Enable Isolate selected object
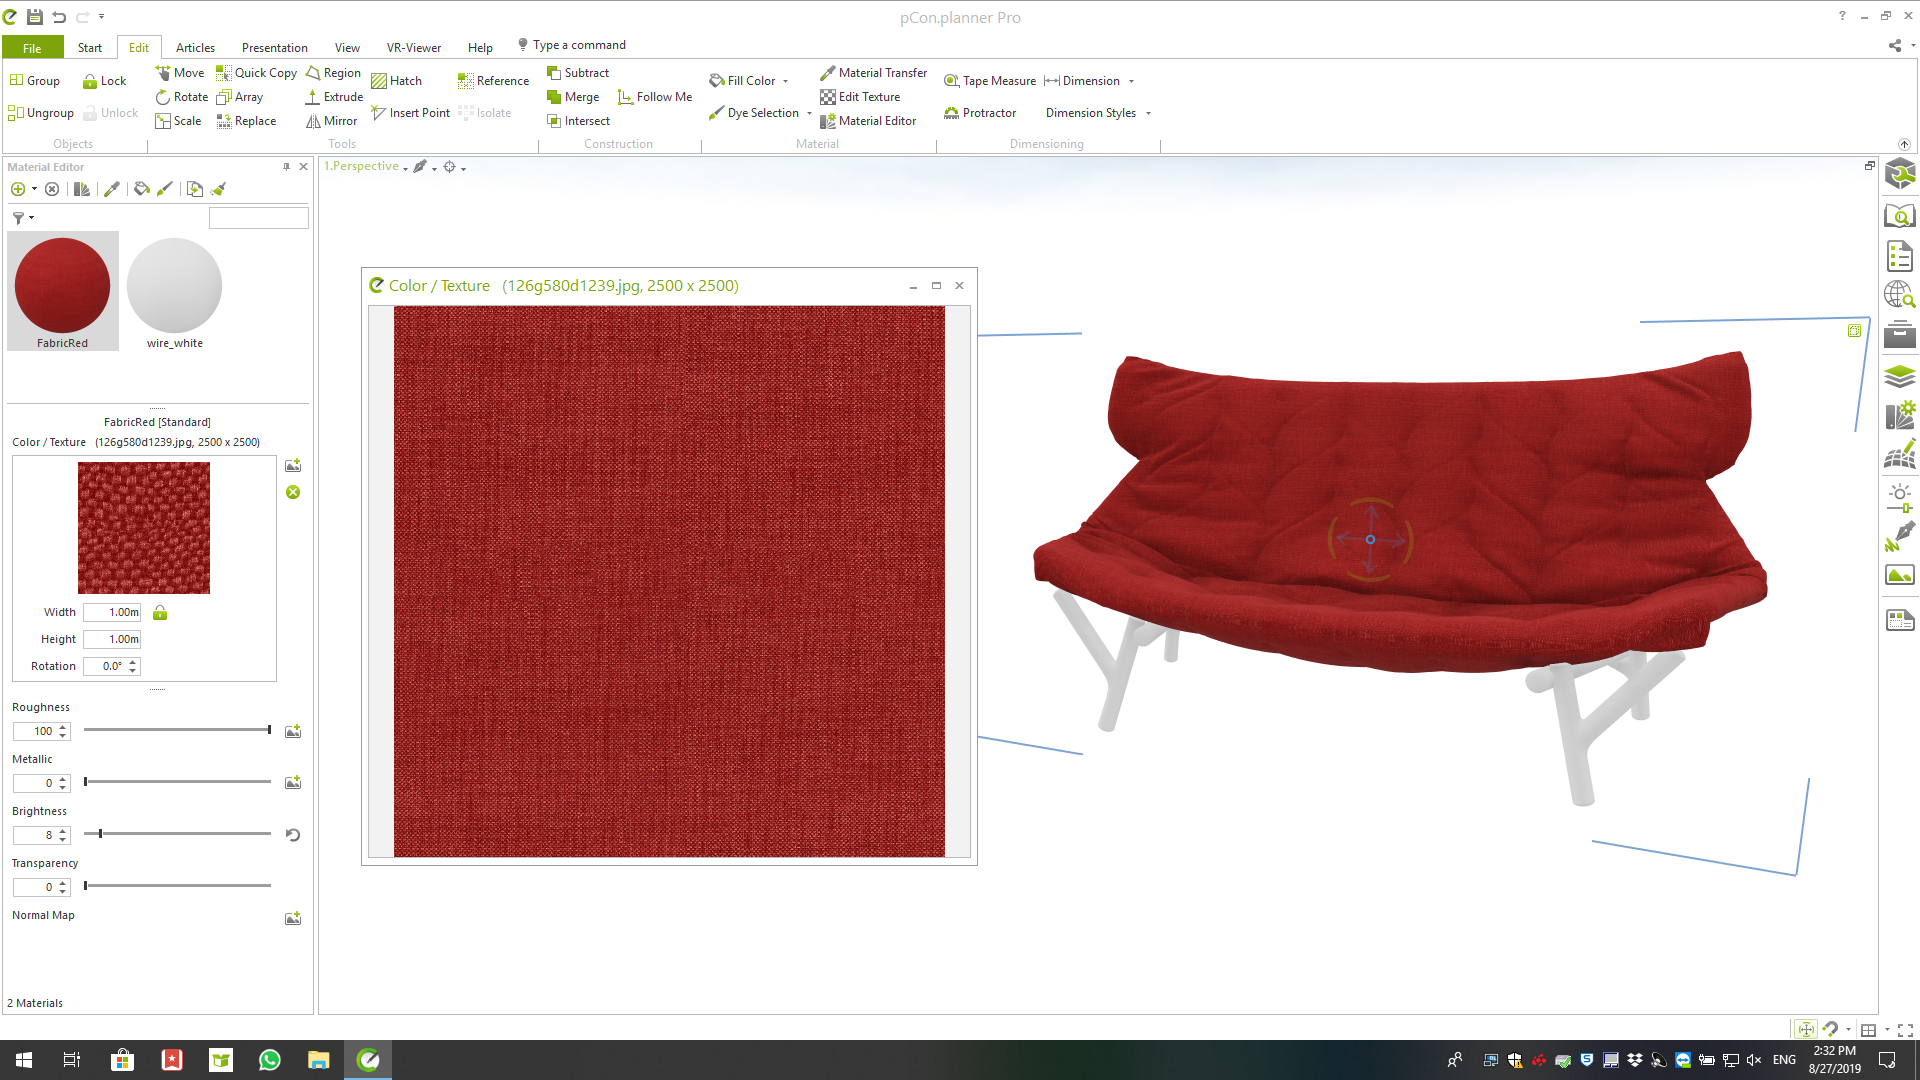The height and width of the screenshot is (1080, 1920). pyautogui.click(x=491, y=112)
